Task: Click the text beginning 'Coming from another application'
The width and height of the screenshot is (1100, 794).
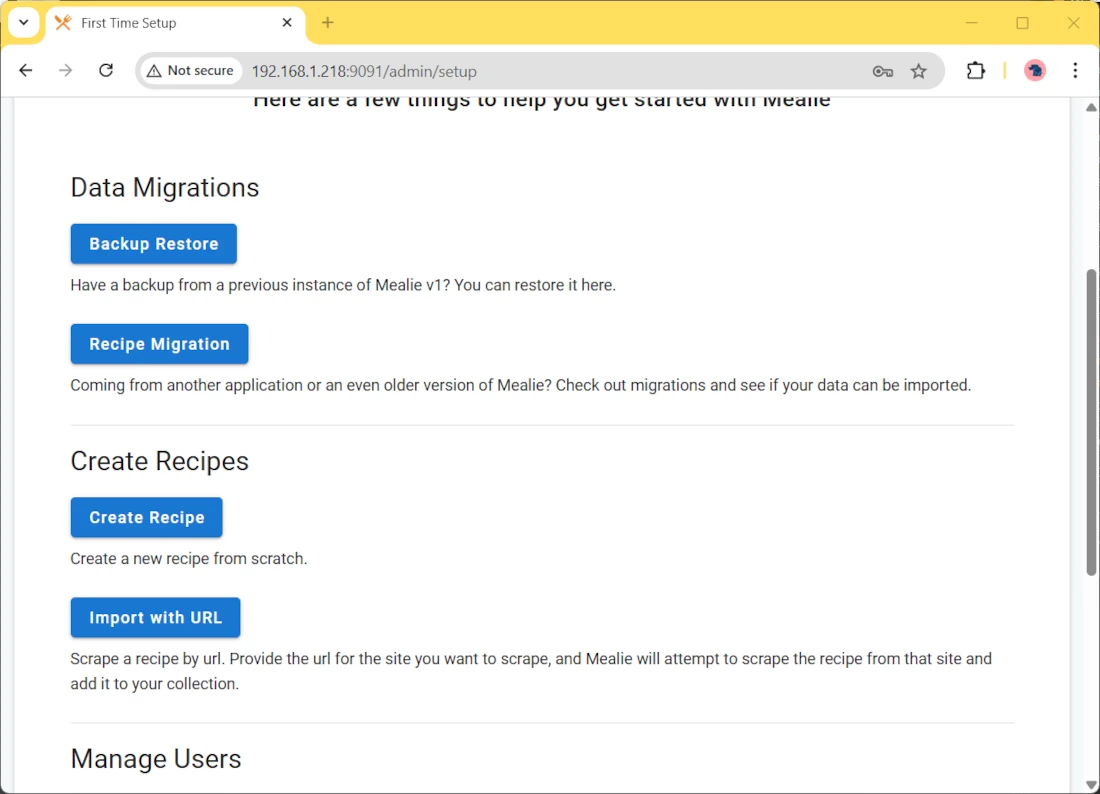Action: tap(521, 386)
